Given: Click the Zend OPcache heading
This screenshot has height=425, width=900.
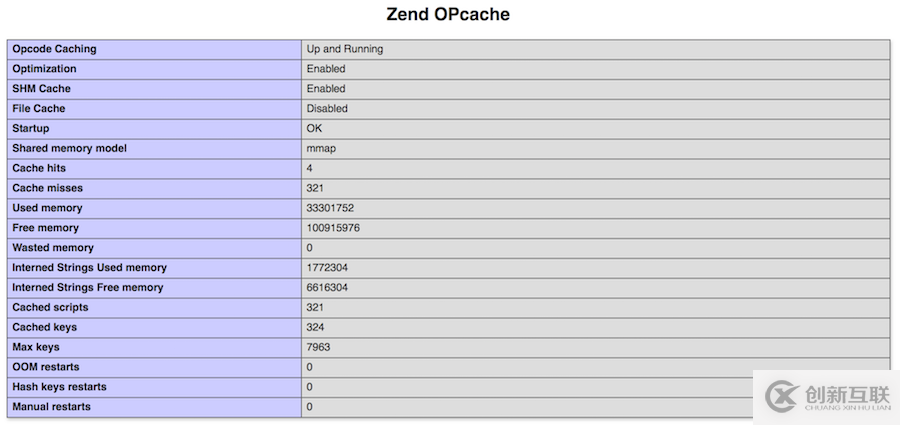Looking at the screenshot, I should tap(447, 15).
